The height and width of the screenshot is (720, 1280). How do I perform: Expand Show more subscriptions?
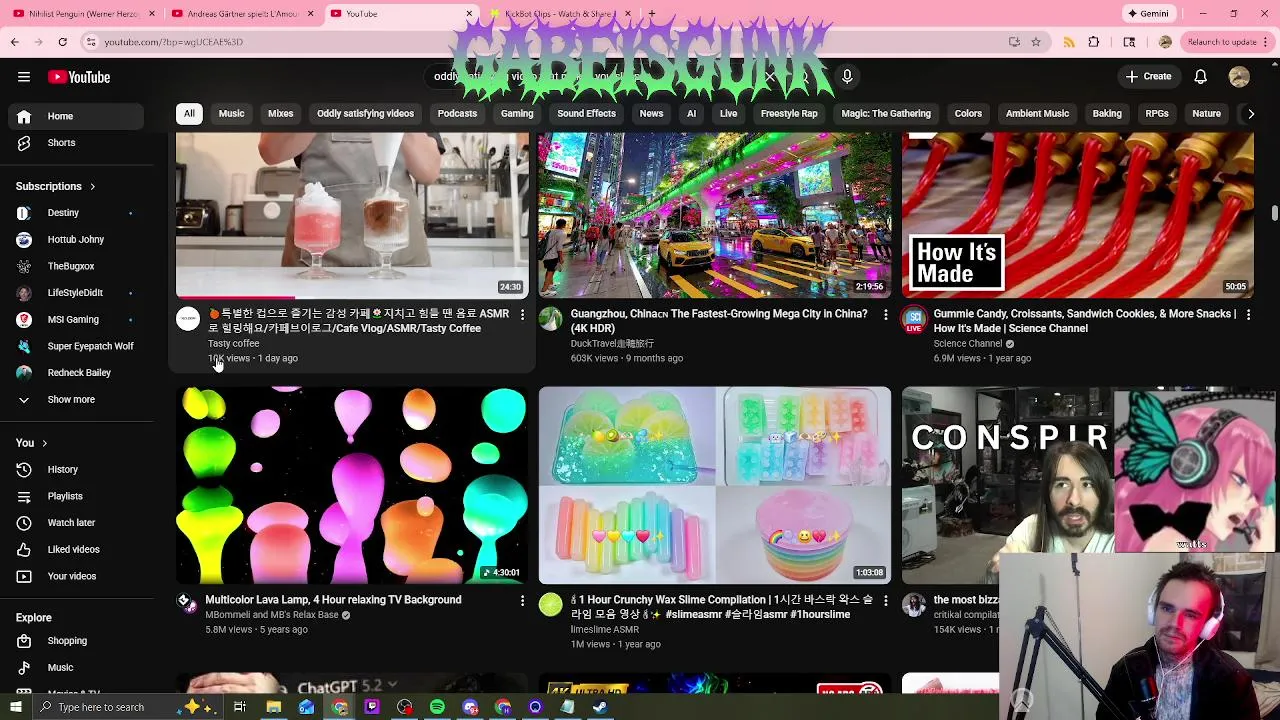76,400
